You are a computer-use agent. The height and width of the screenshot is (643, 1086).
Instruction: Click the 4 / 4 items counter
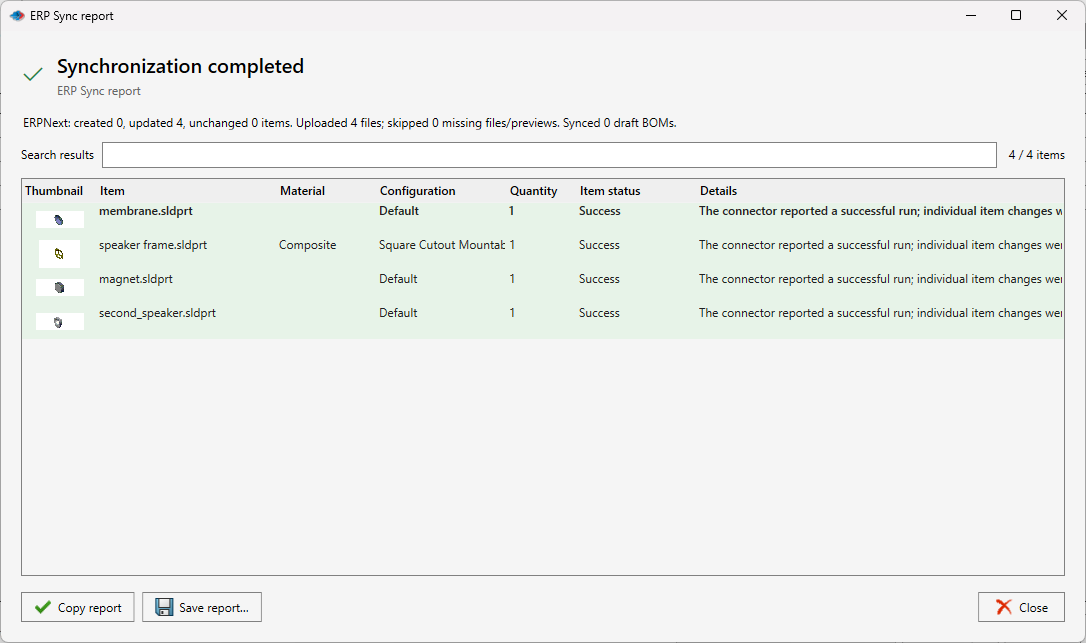click(1037, 155)
